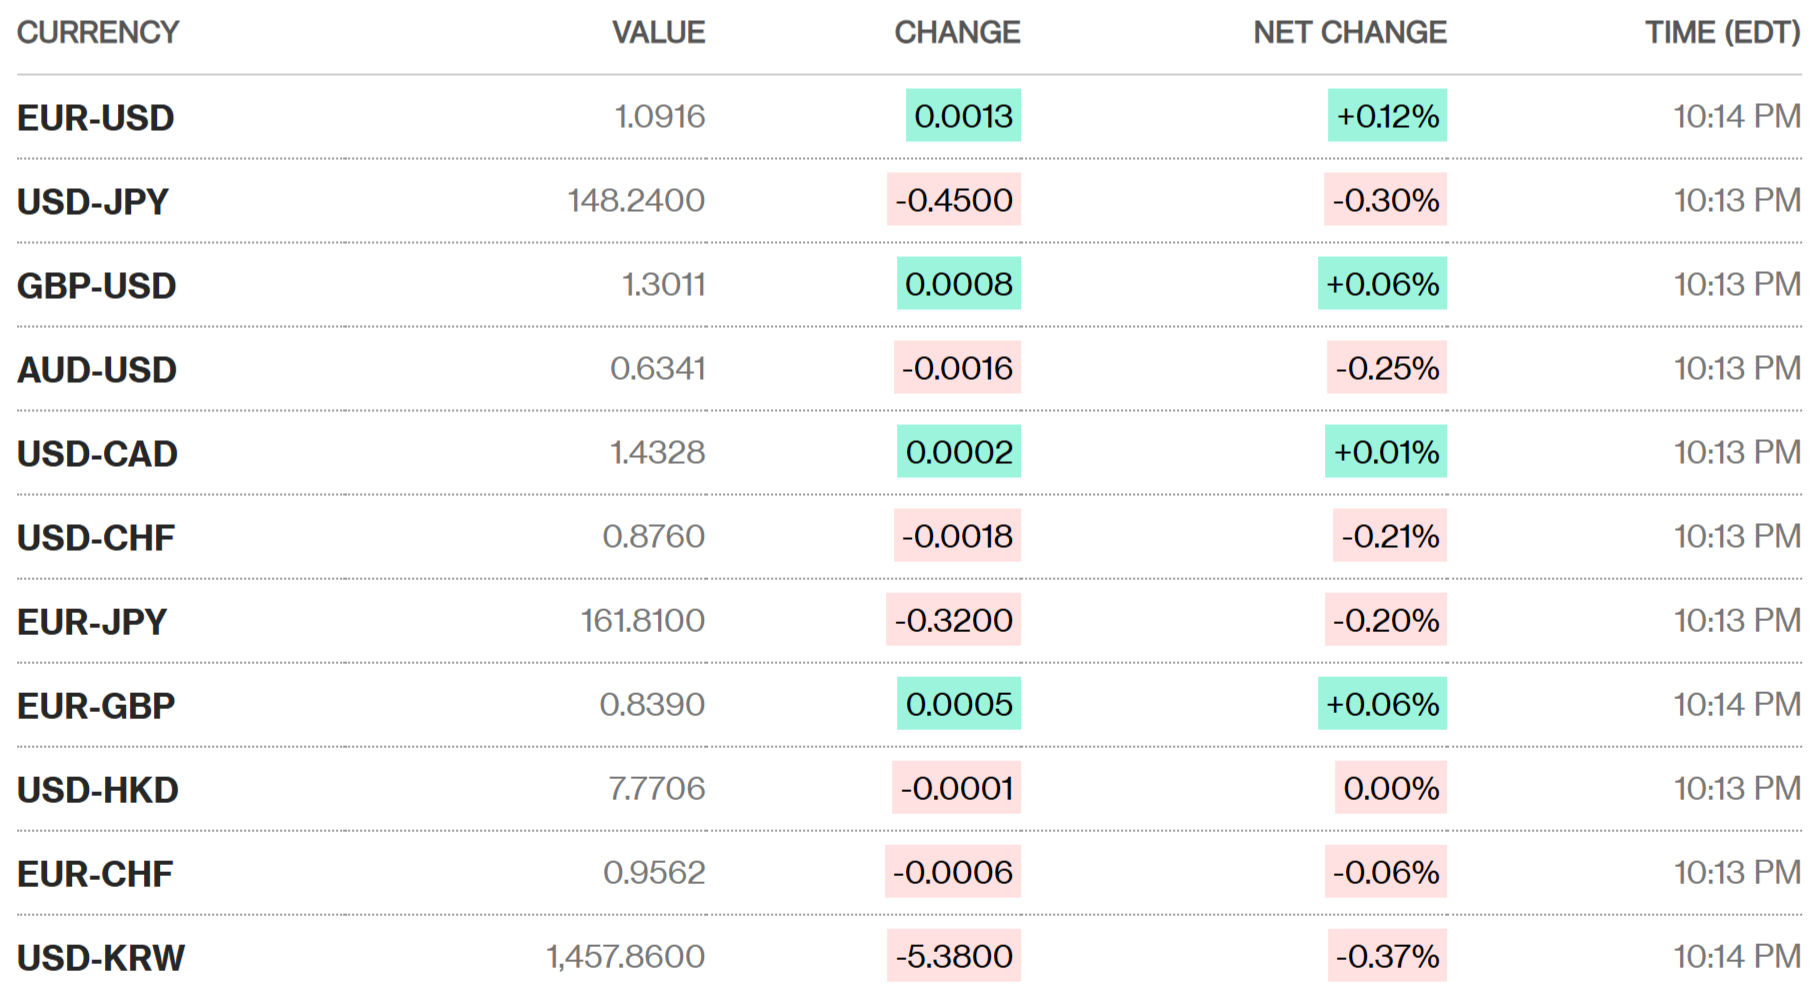Viewport: 1820px width, 984px height.
Task: Sort by the VALUE column header
Action: [658, 33]
